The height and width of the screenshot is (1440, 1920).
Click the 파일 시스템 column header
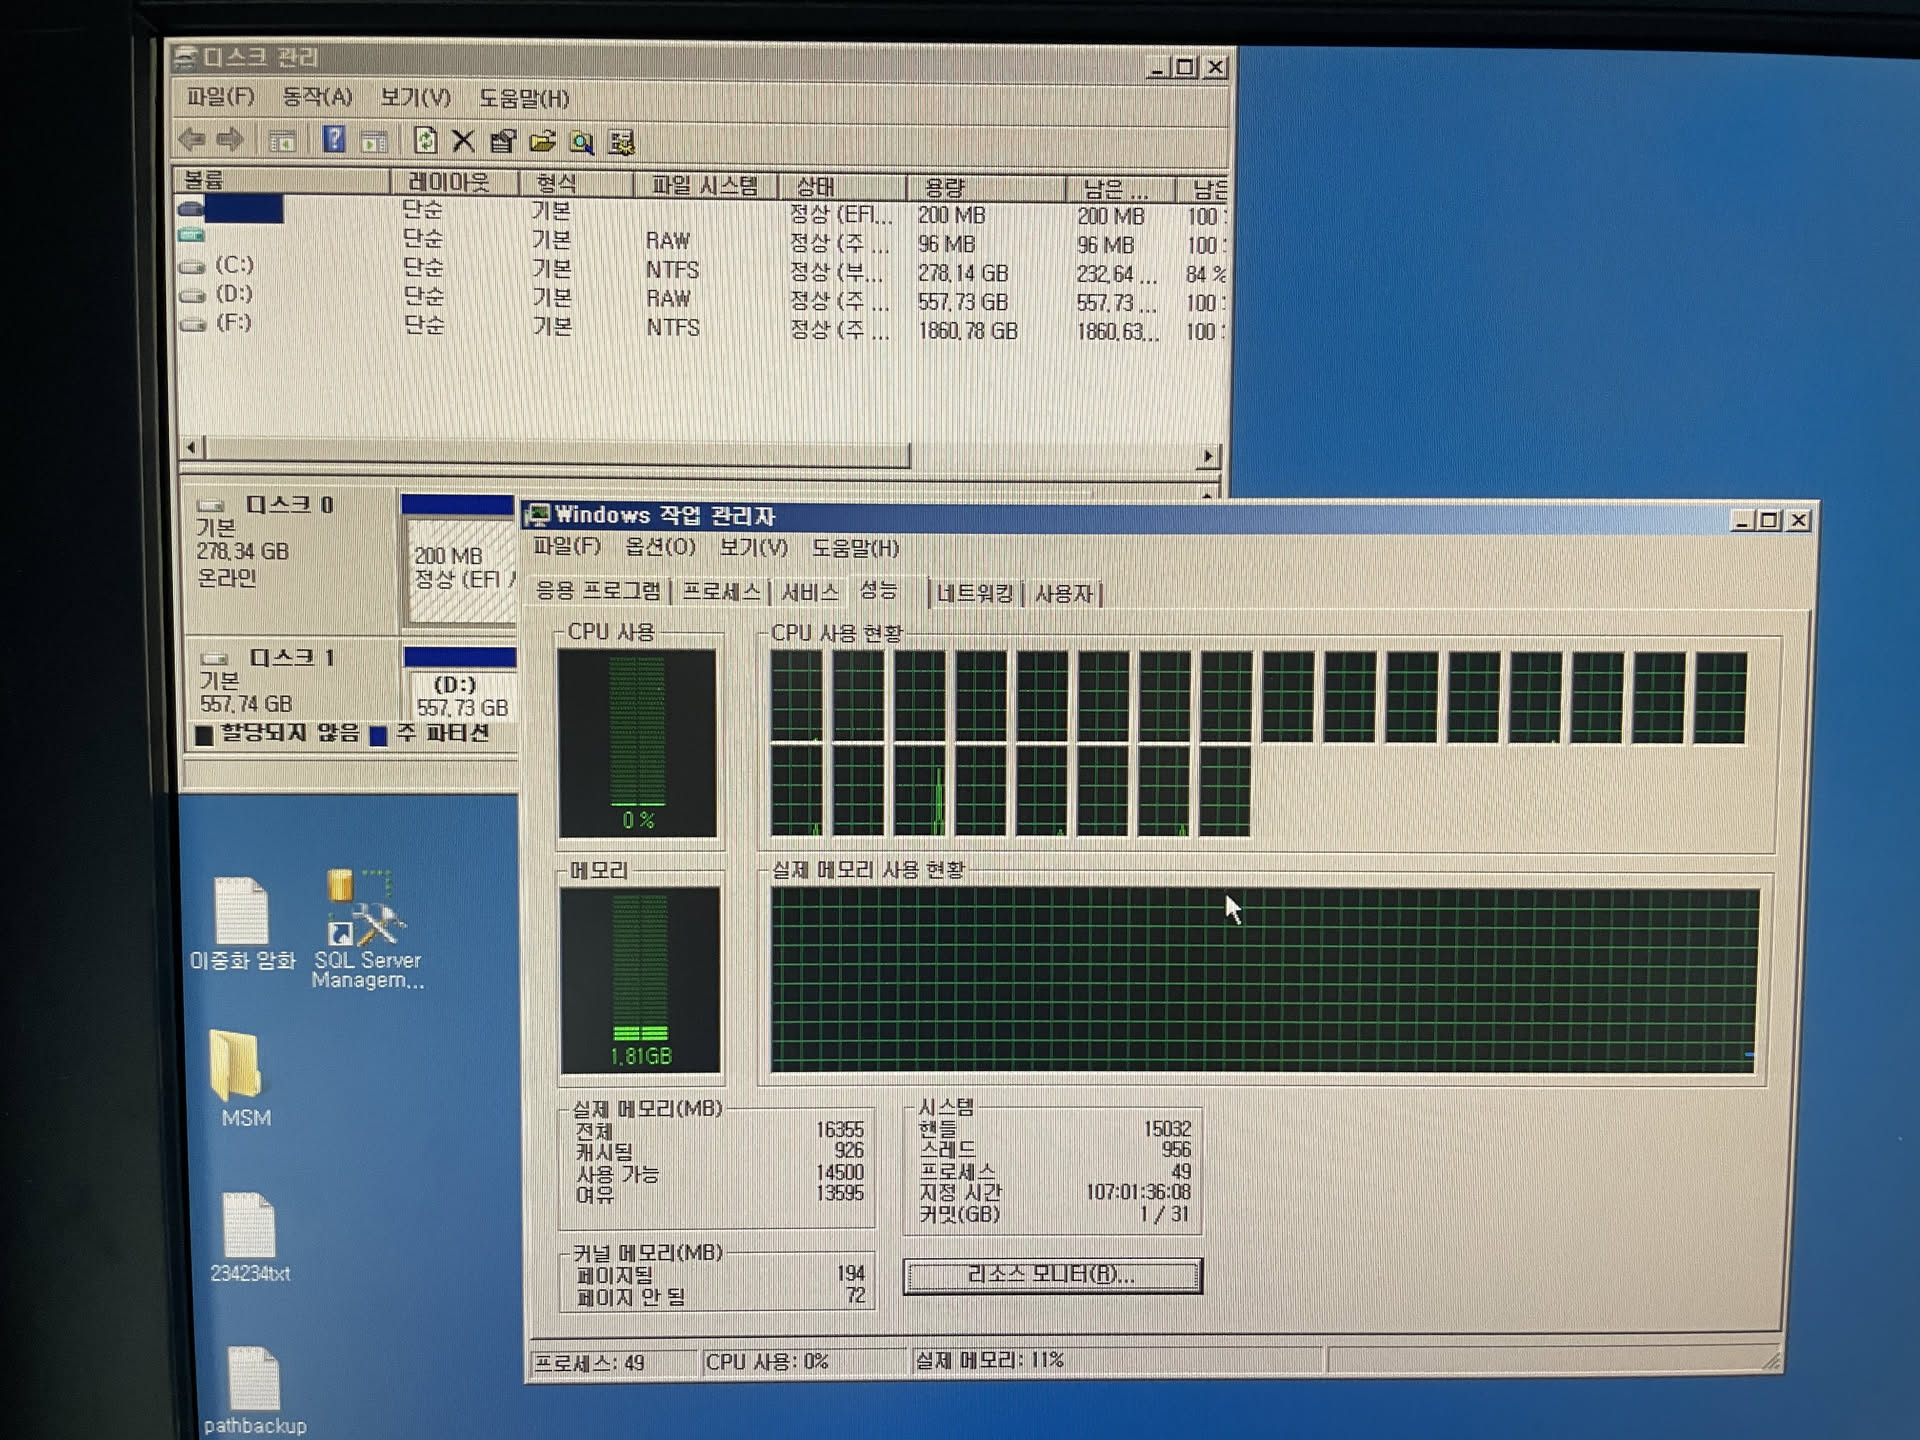pyautogui.click(x=704, y=185)
